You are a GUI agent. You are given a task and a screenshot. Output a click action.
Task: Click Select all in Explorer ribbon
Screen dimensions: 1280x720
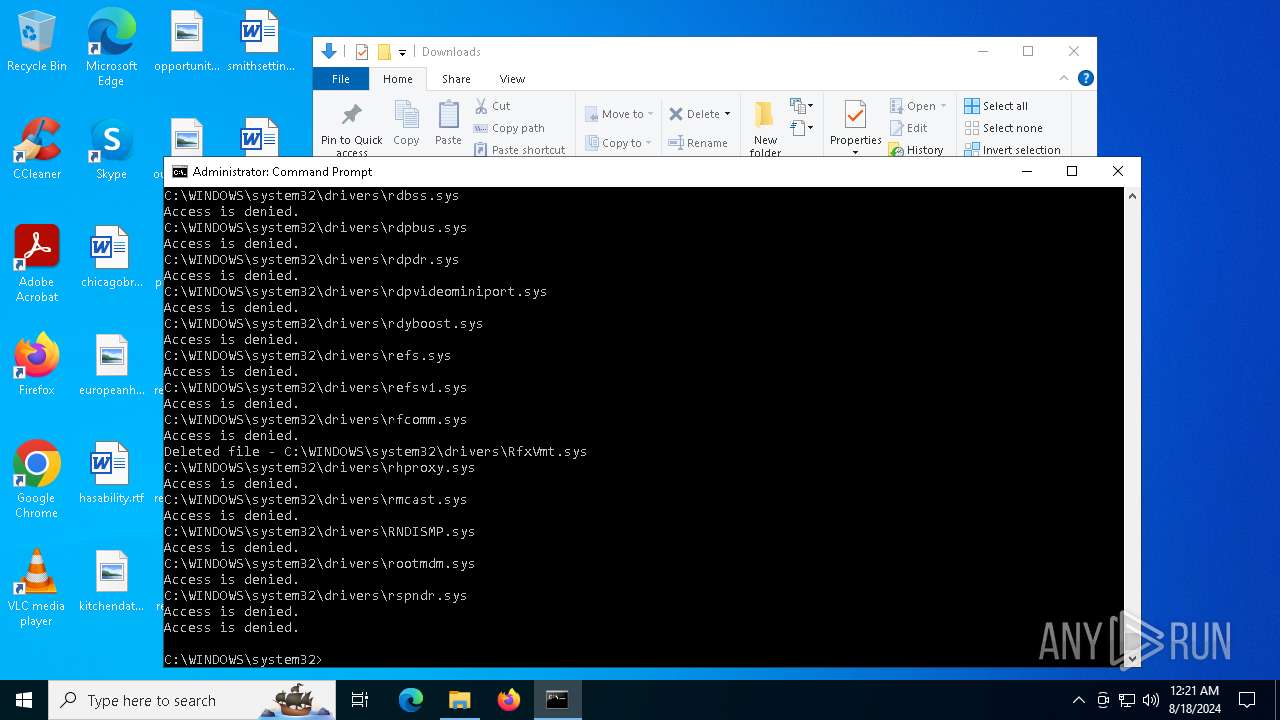pos(996,106)
